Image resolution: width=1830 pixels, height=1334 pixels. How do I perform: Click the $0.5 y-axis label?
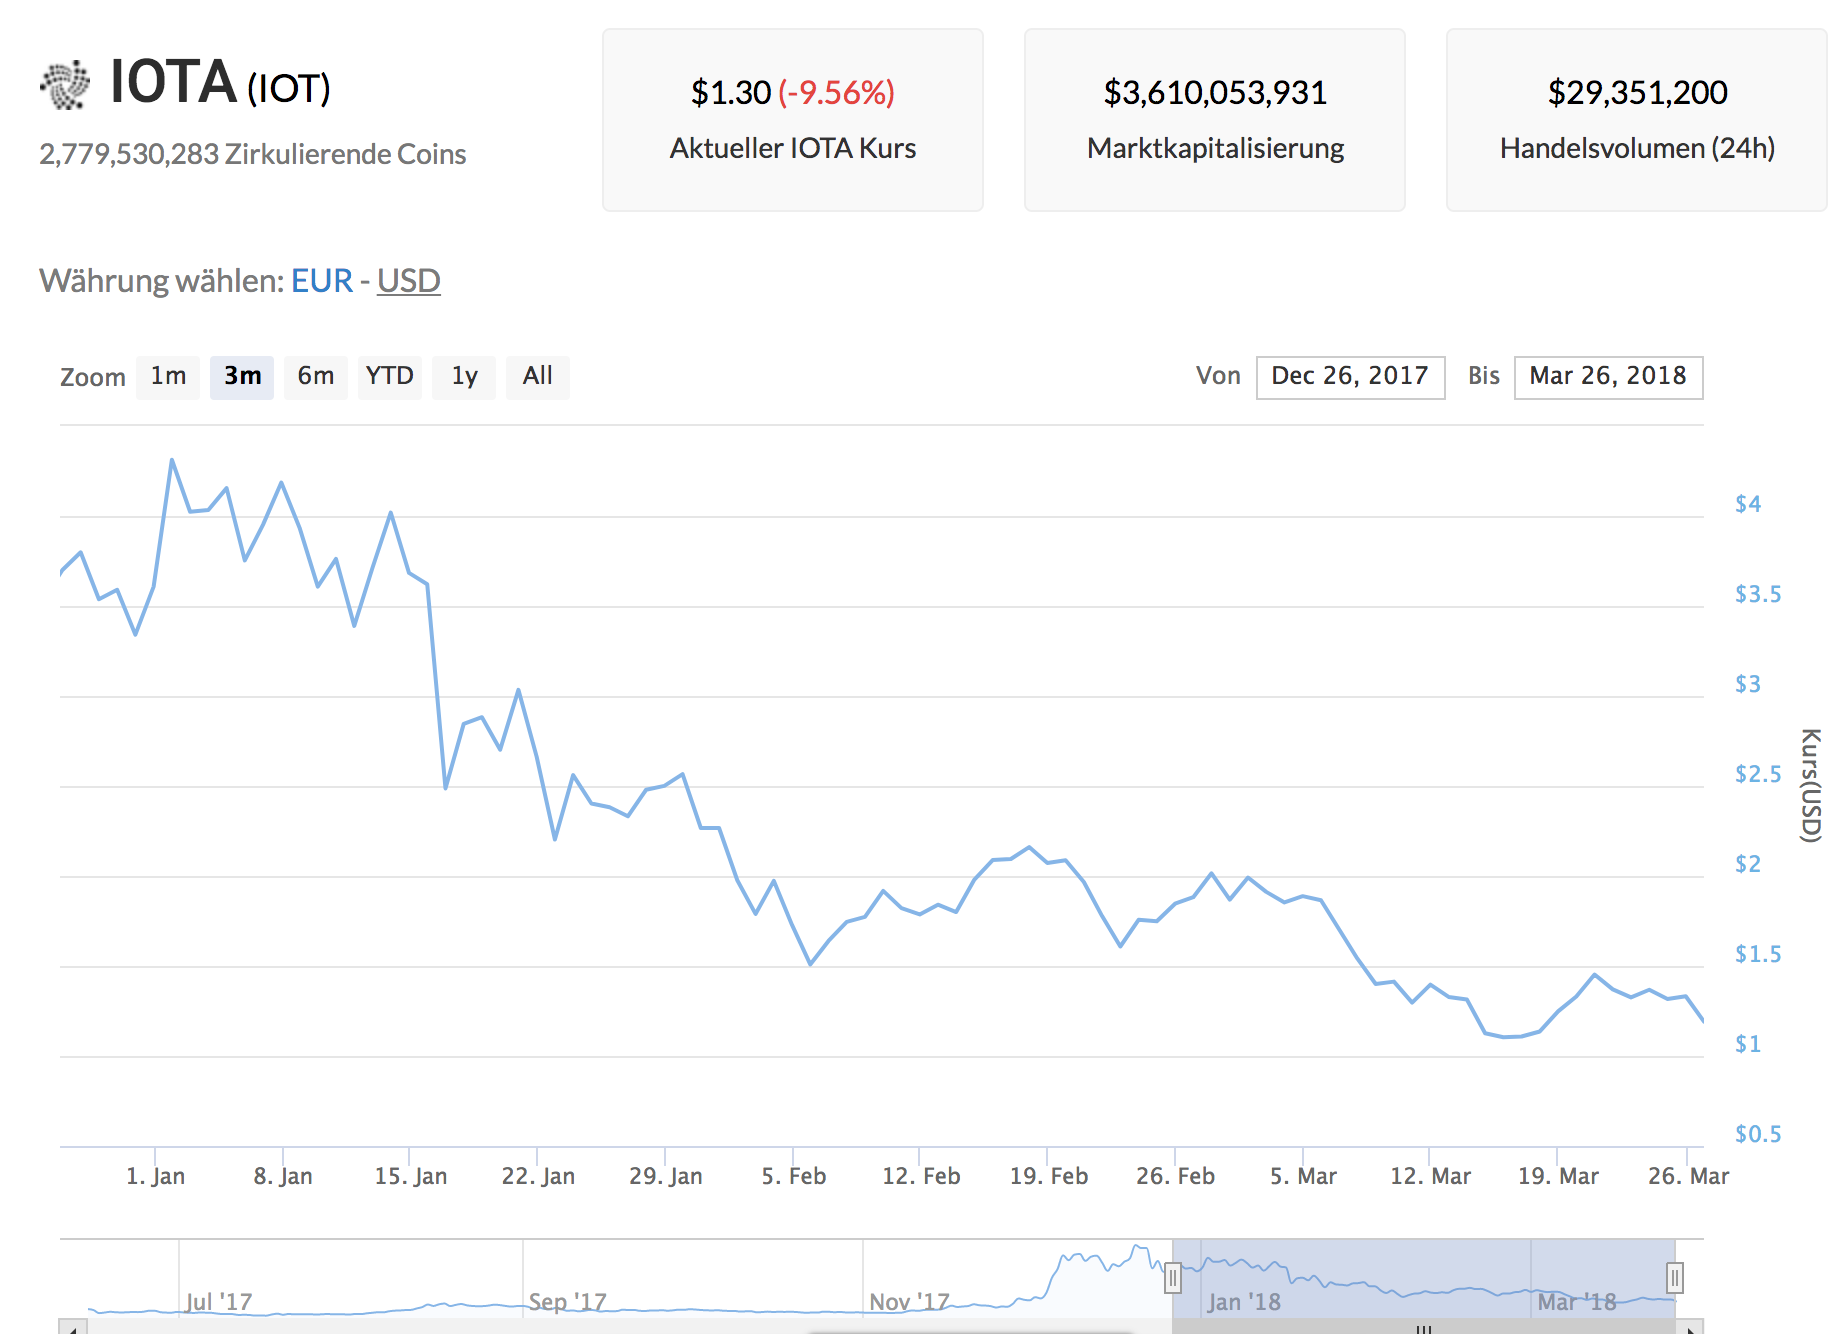tap(1758, 1134)
